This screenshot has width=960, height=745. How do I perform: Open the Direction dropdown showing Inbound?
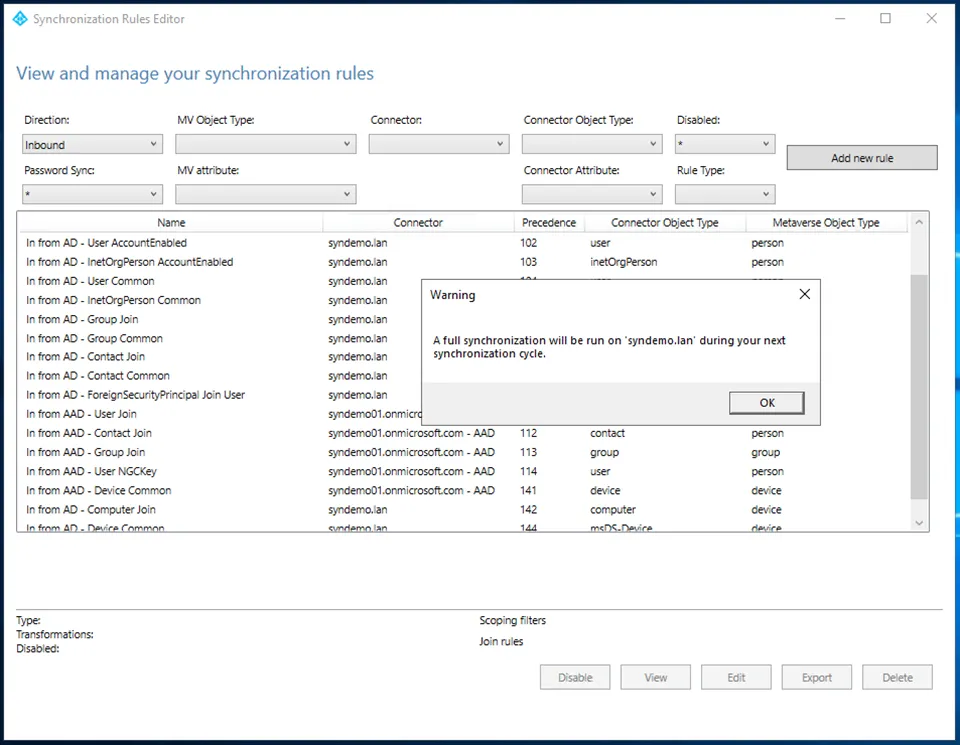pyautogui.click(x=92, y=145)
